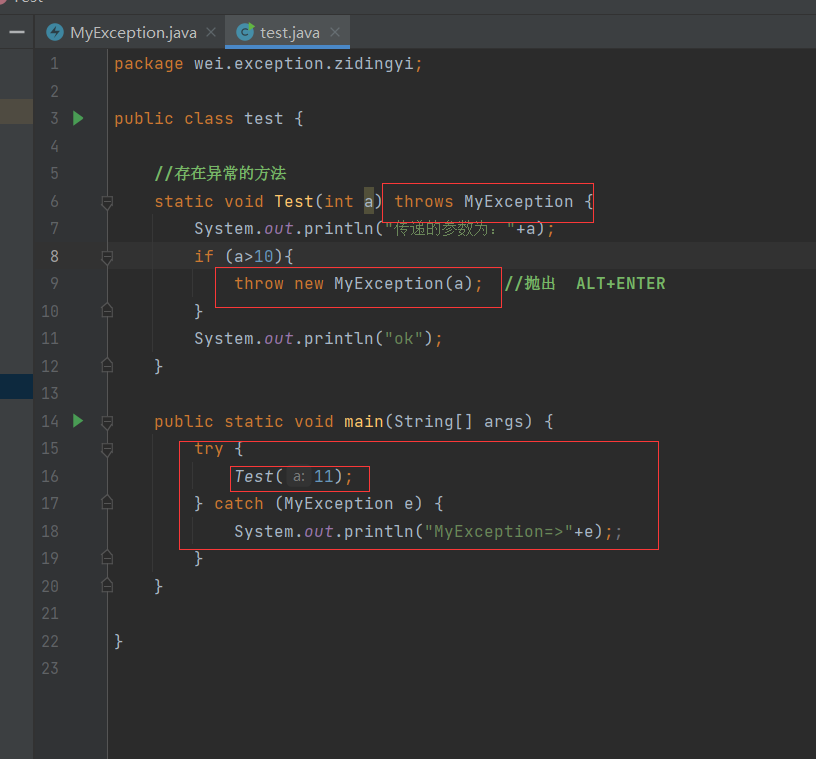Click line number 23 in the gutter
816x759 pixels.
(x=50, y=668)
